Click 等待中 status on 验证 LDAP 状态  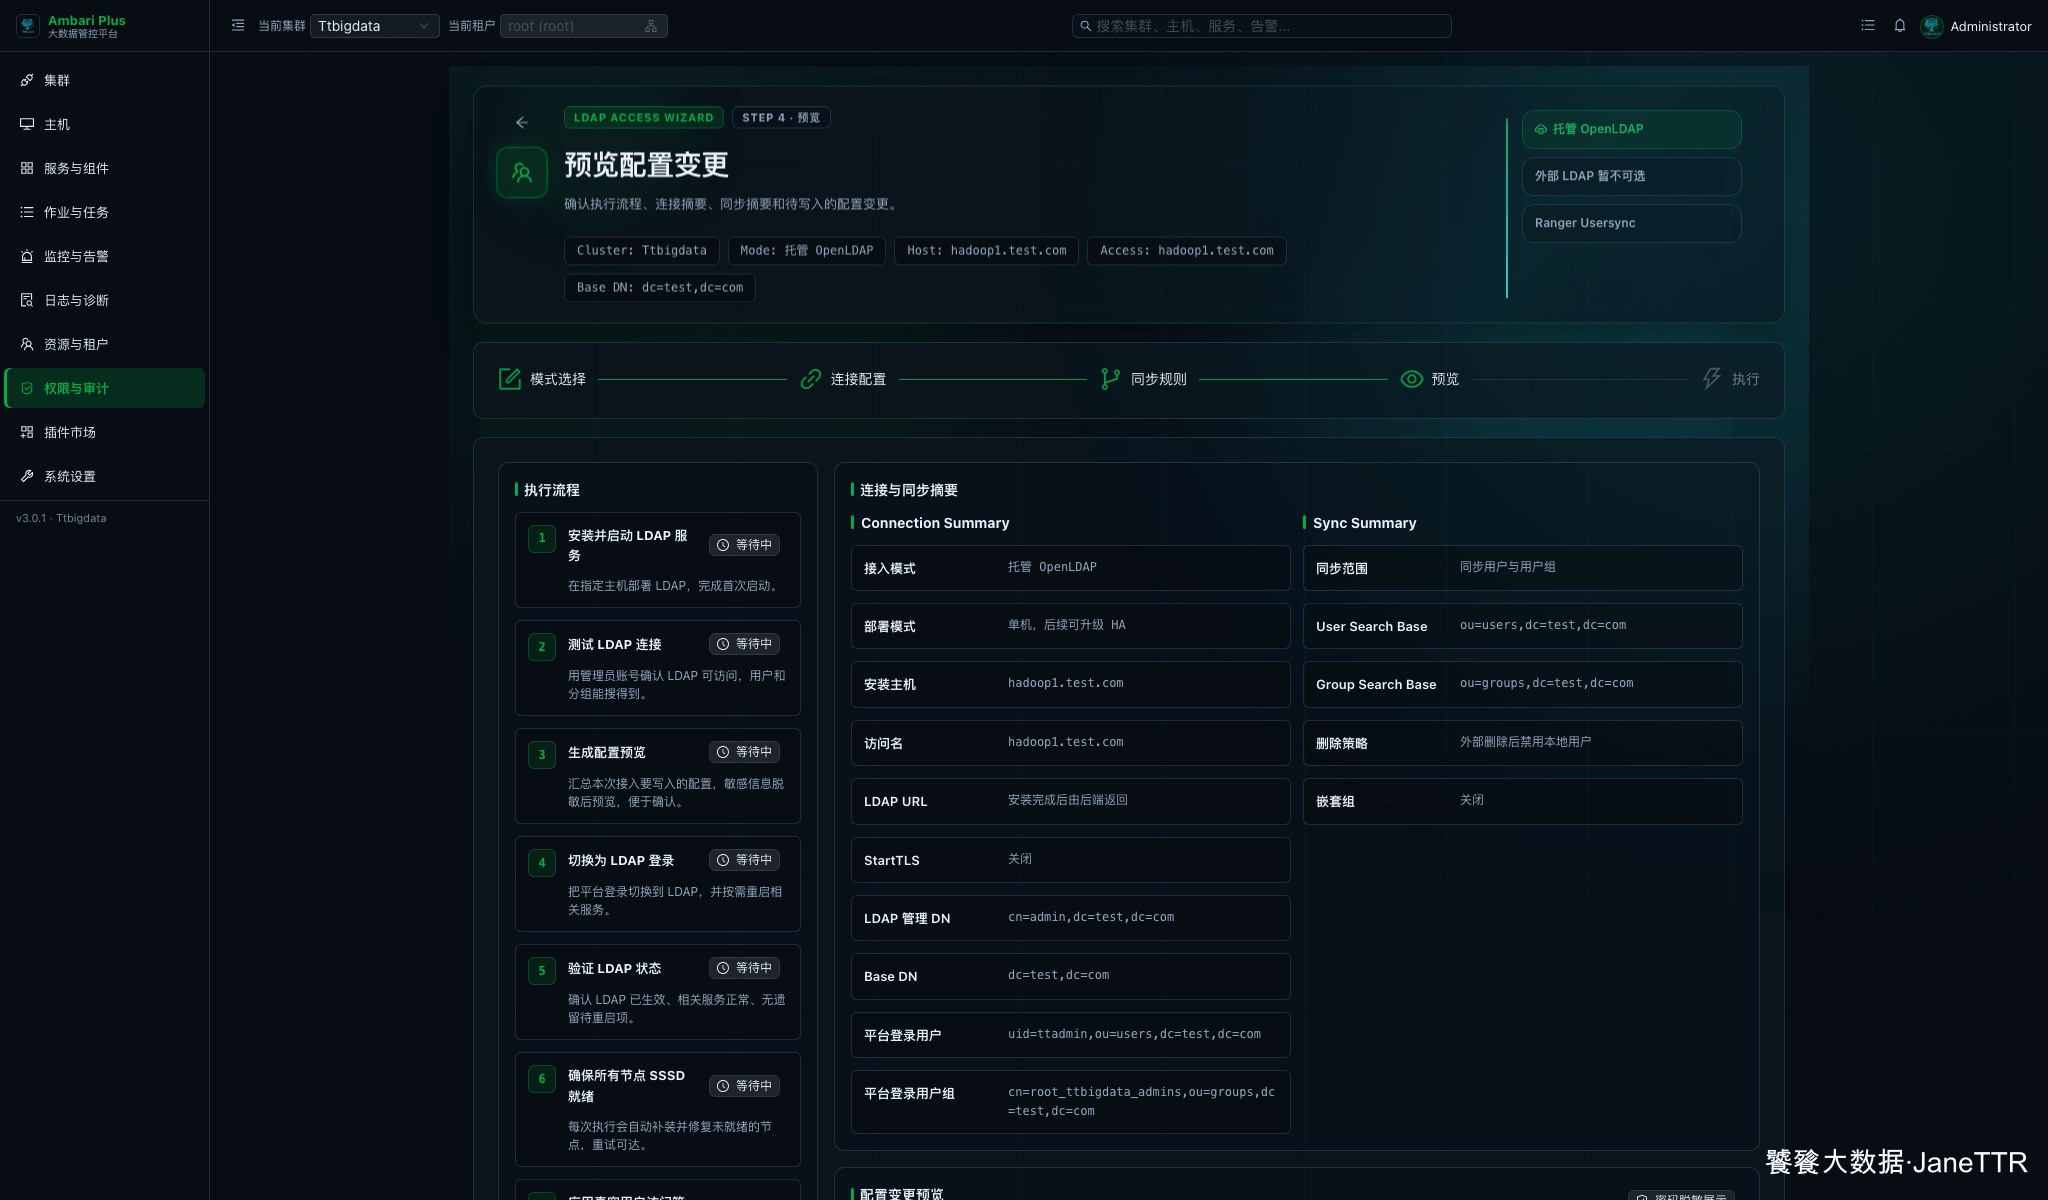(x=745, y=968)
